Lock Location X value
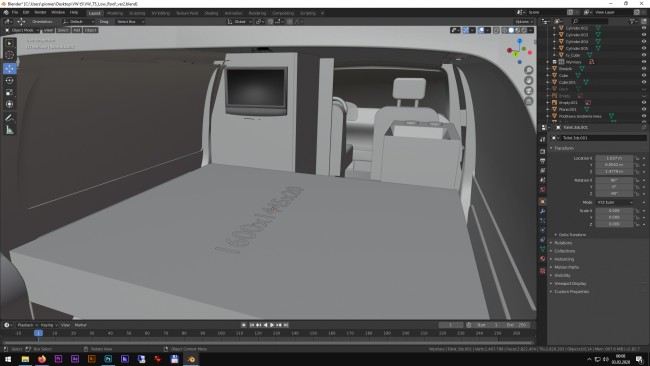Viewport: 650px width, 366px height. 637,158
